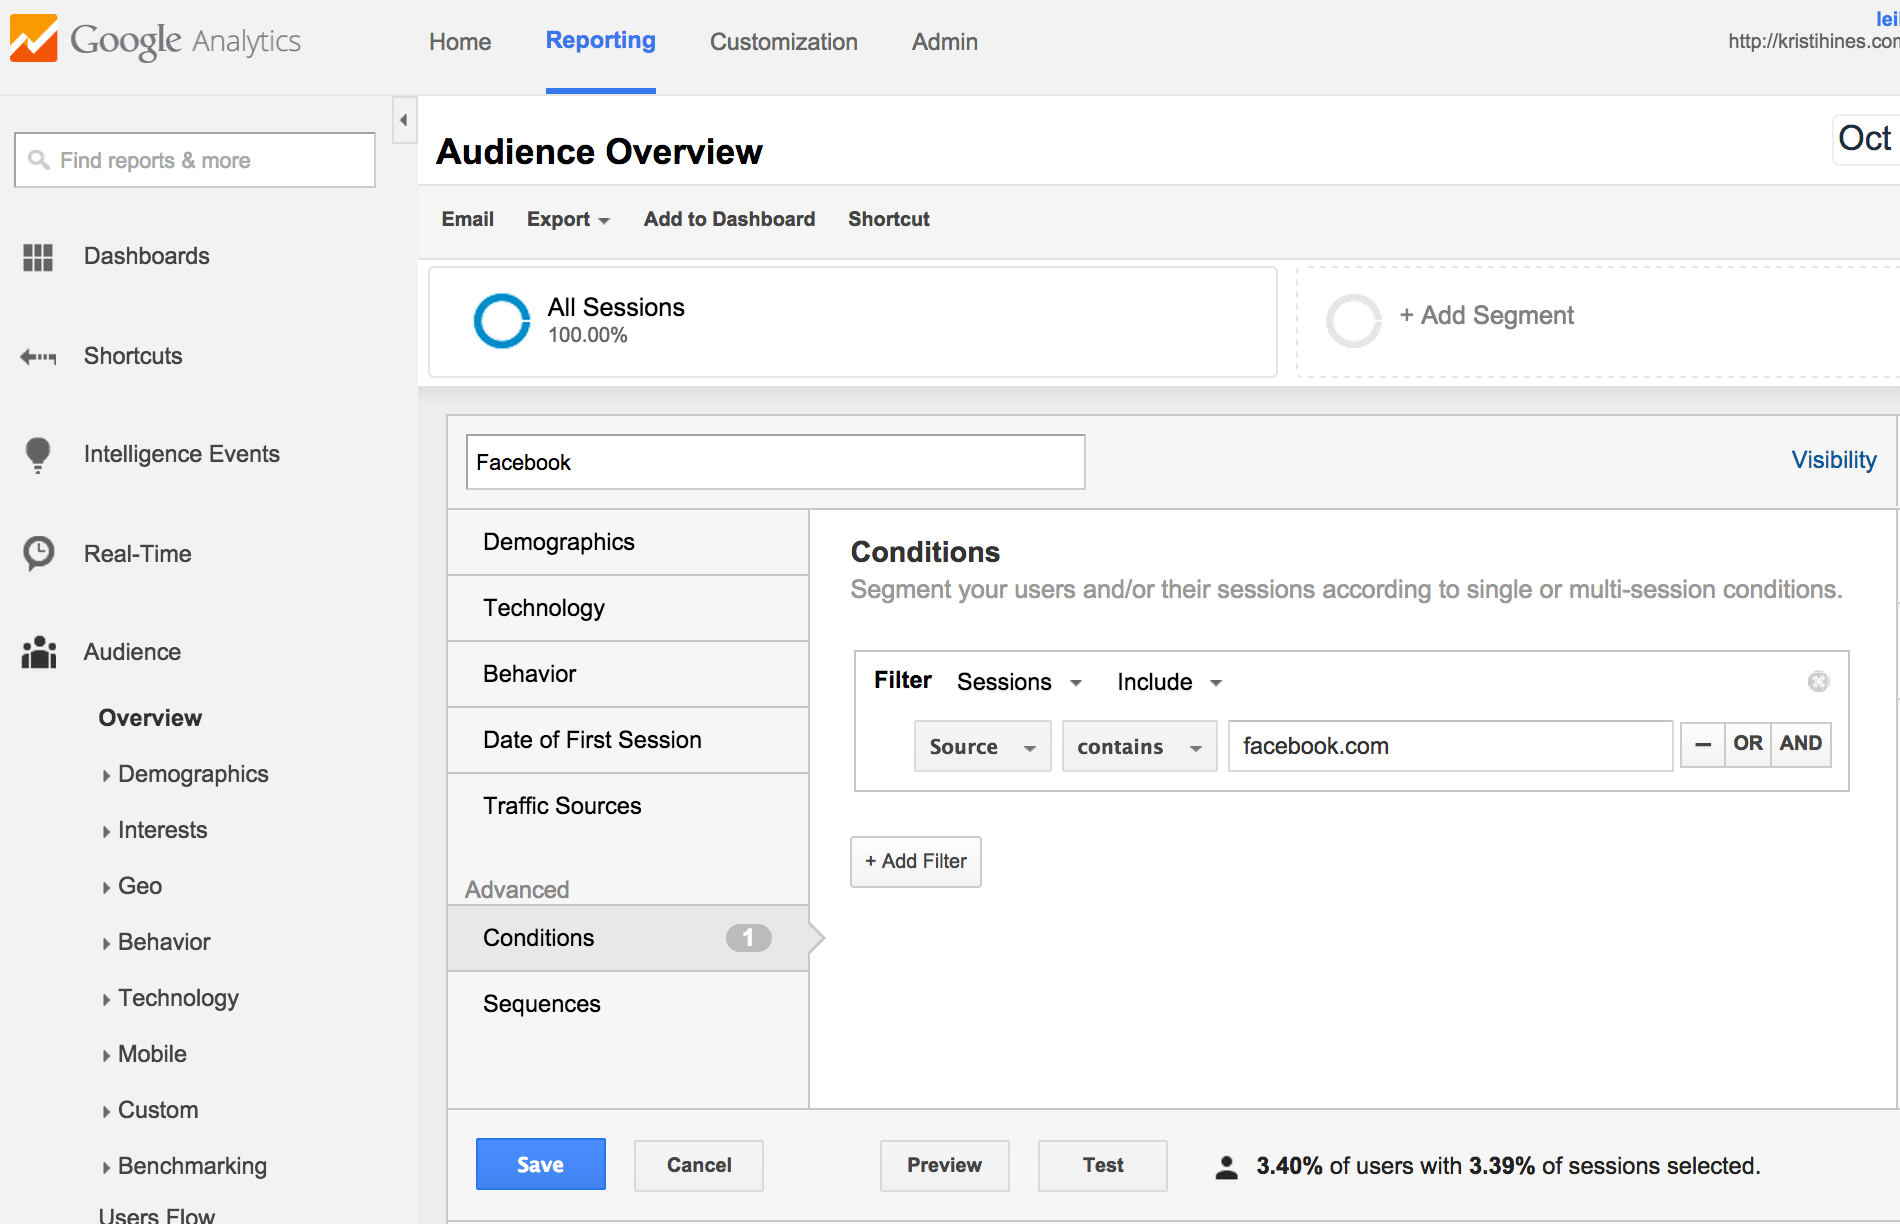Click the Intelligence Events lightbulb icon

click(38, 455)
